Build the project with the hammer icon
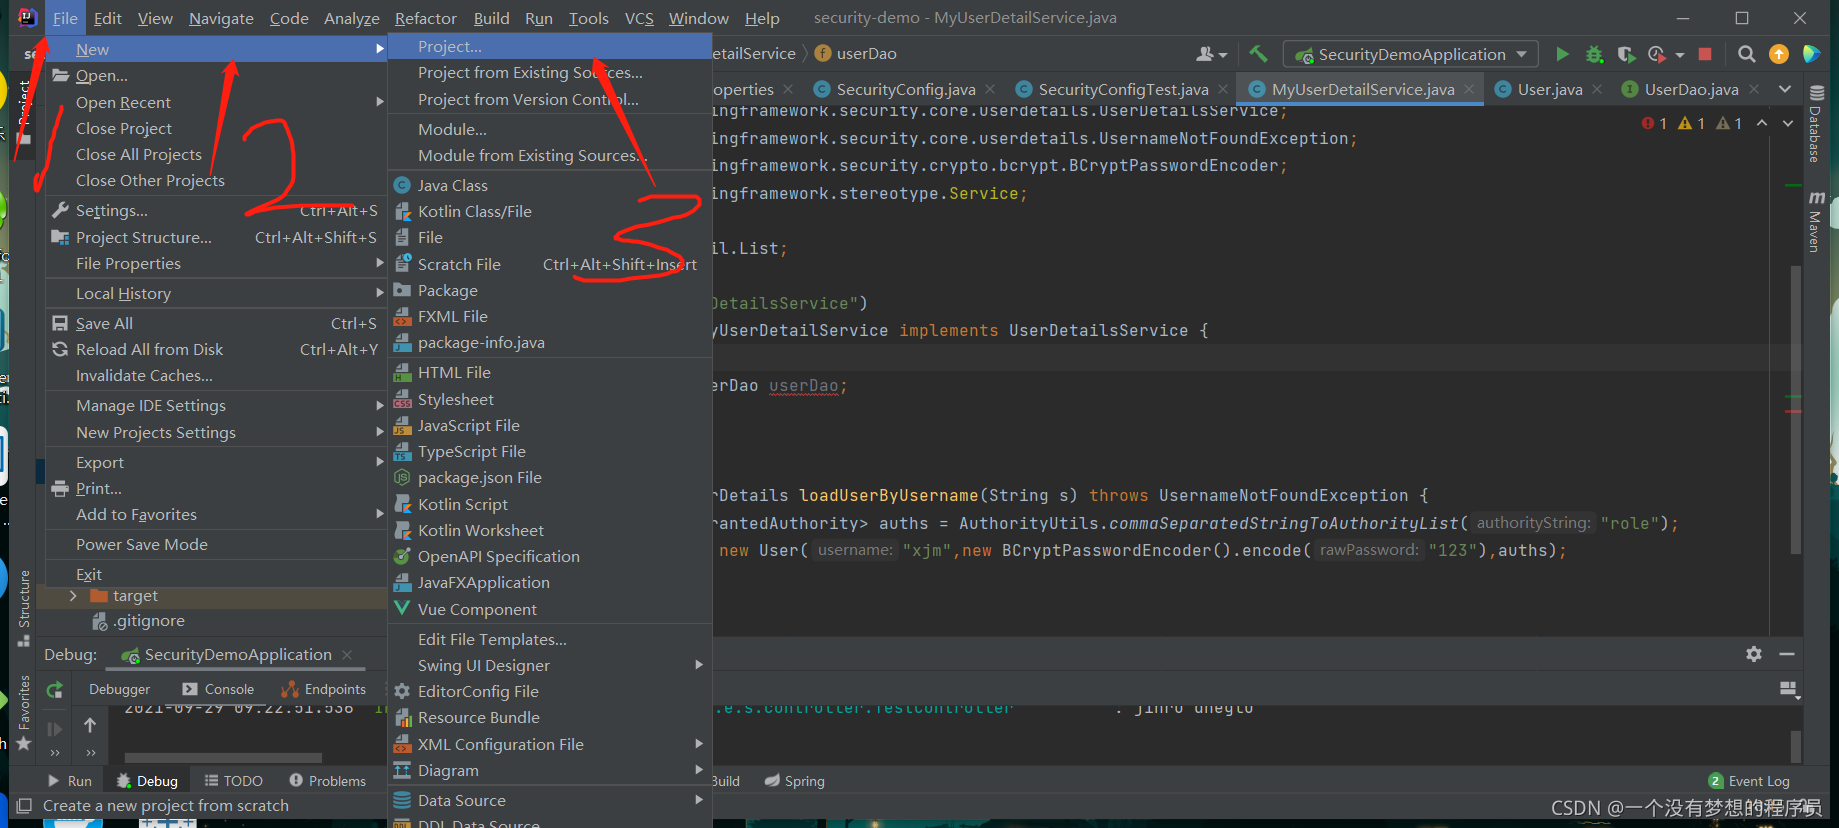The image size is (1839, 828). [1258, 54]
